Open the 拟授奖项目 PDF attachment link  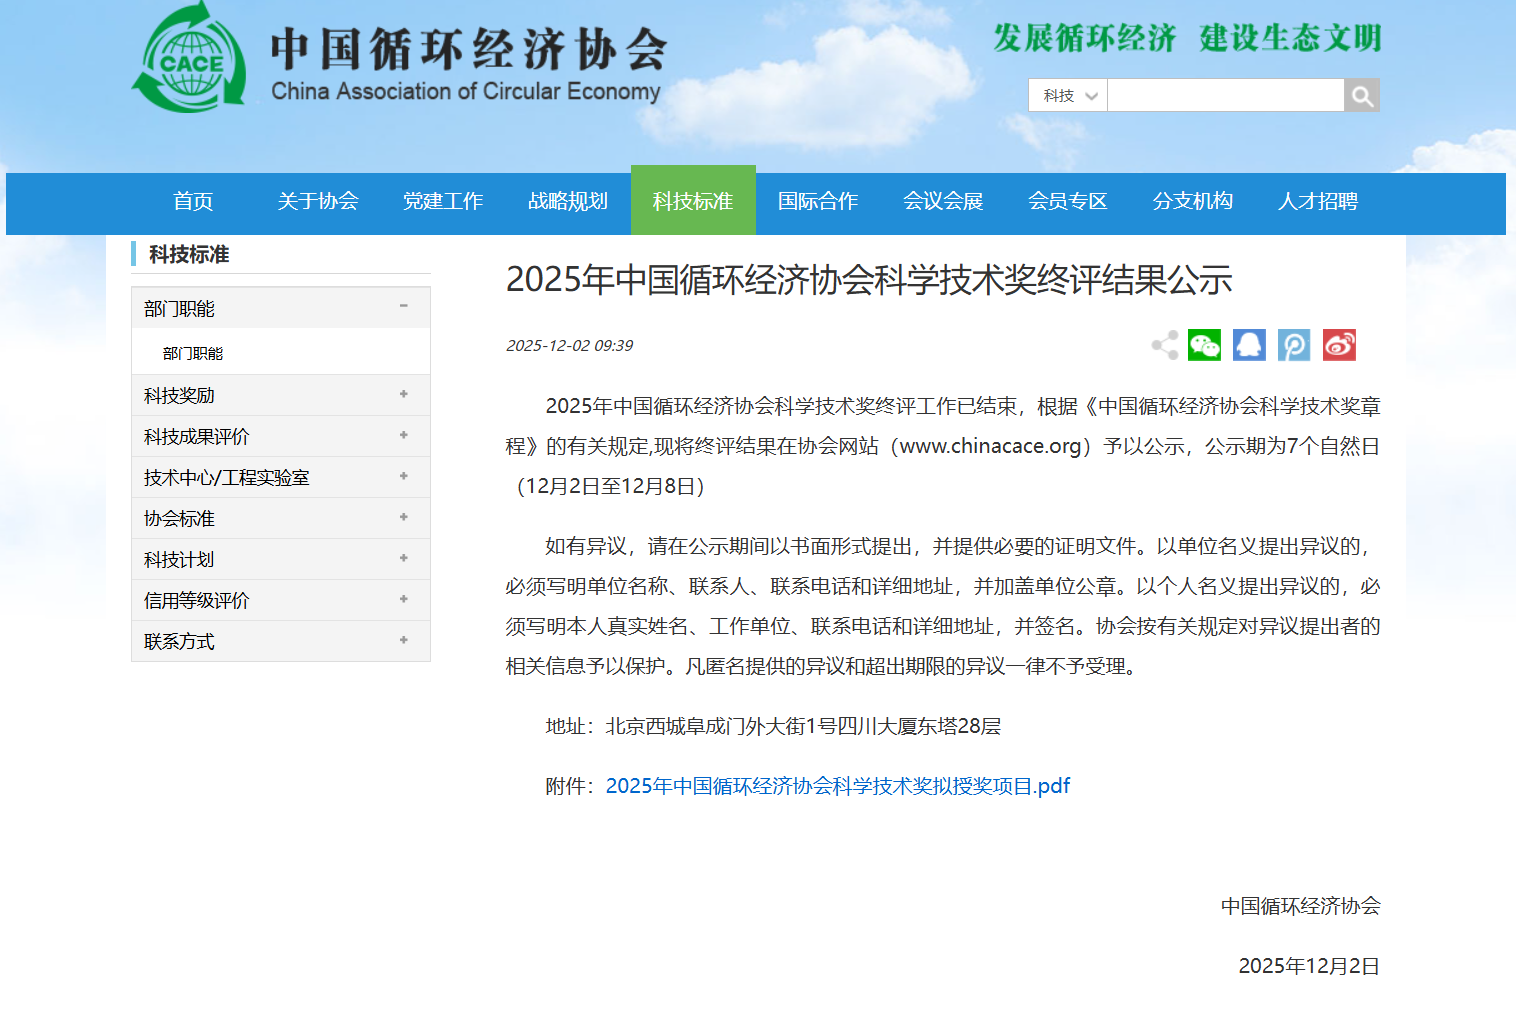(837, 786)
